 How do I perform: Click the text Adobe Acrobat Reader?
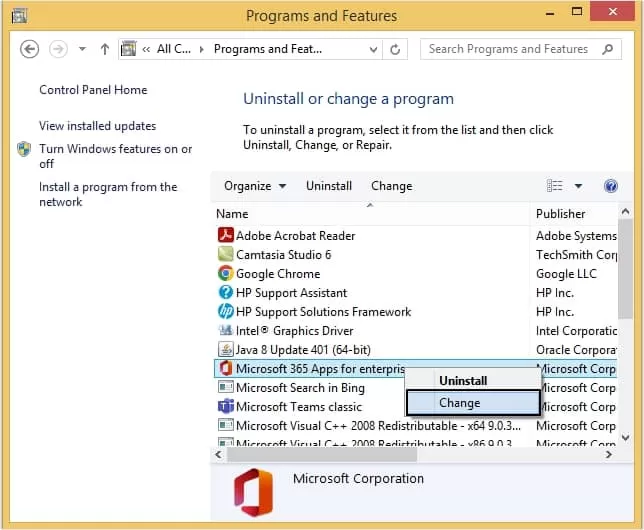[x=295, y=236]
